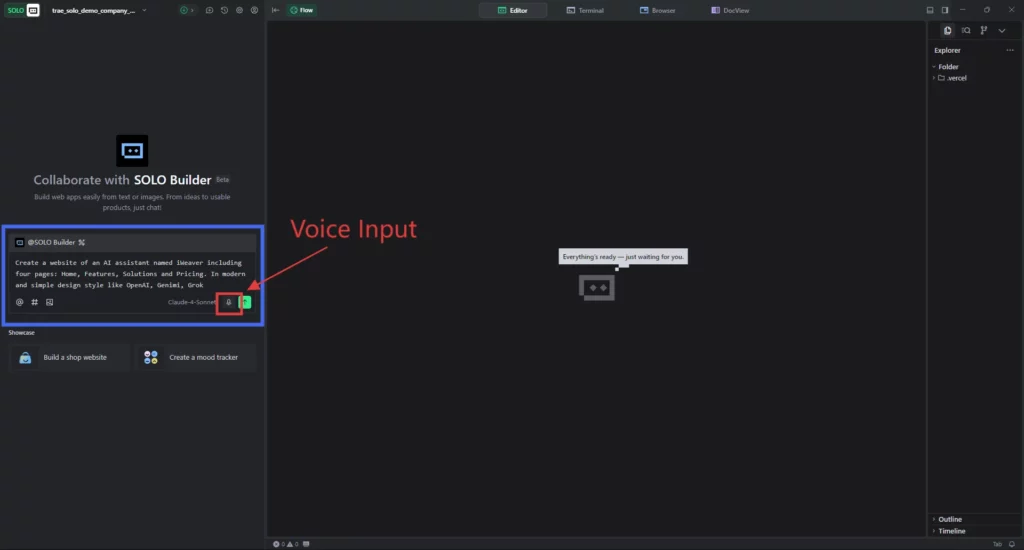Switch to the DocView tab
The image size is (1024, 550).
point(730,10)
